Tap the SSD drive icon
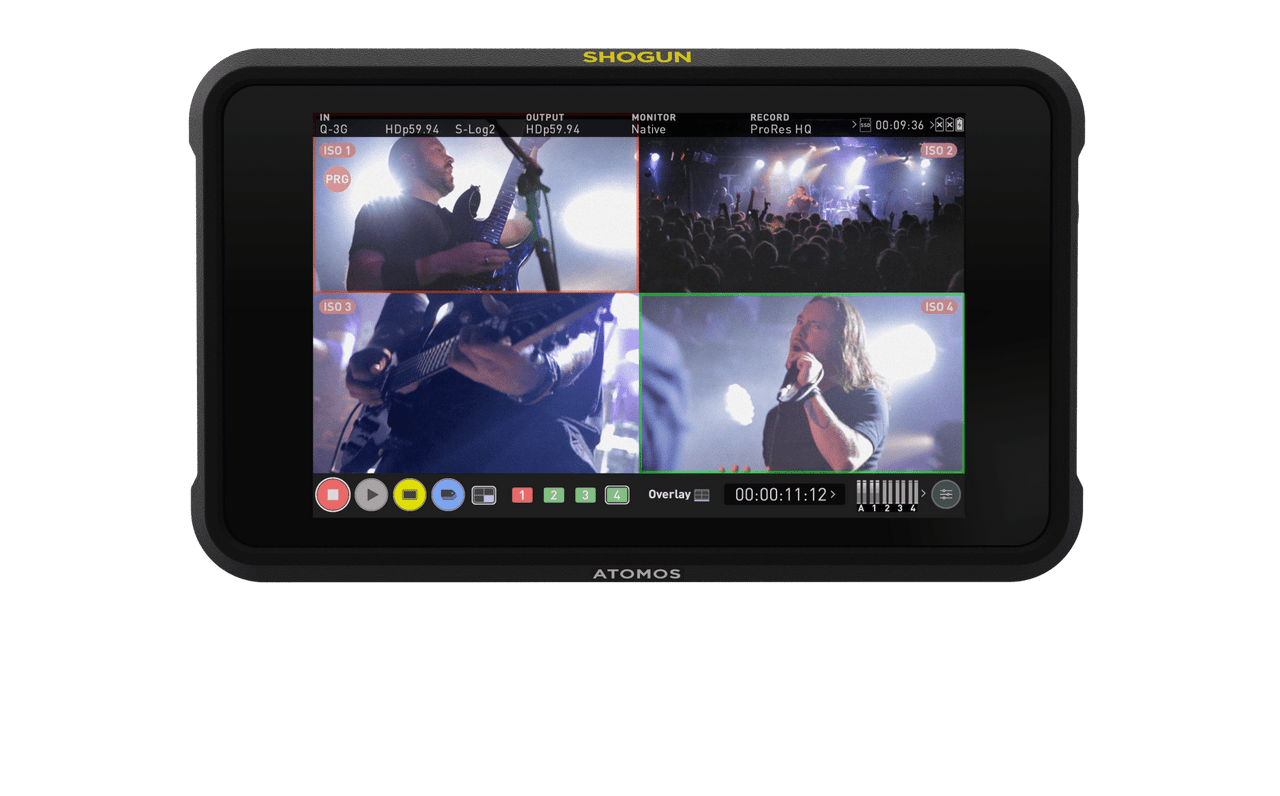This screenshot has width=1280, height=796. point(865,125)
